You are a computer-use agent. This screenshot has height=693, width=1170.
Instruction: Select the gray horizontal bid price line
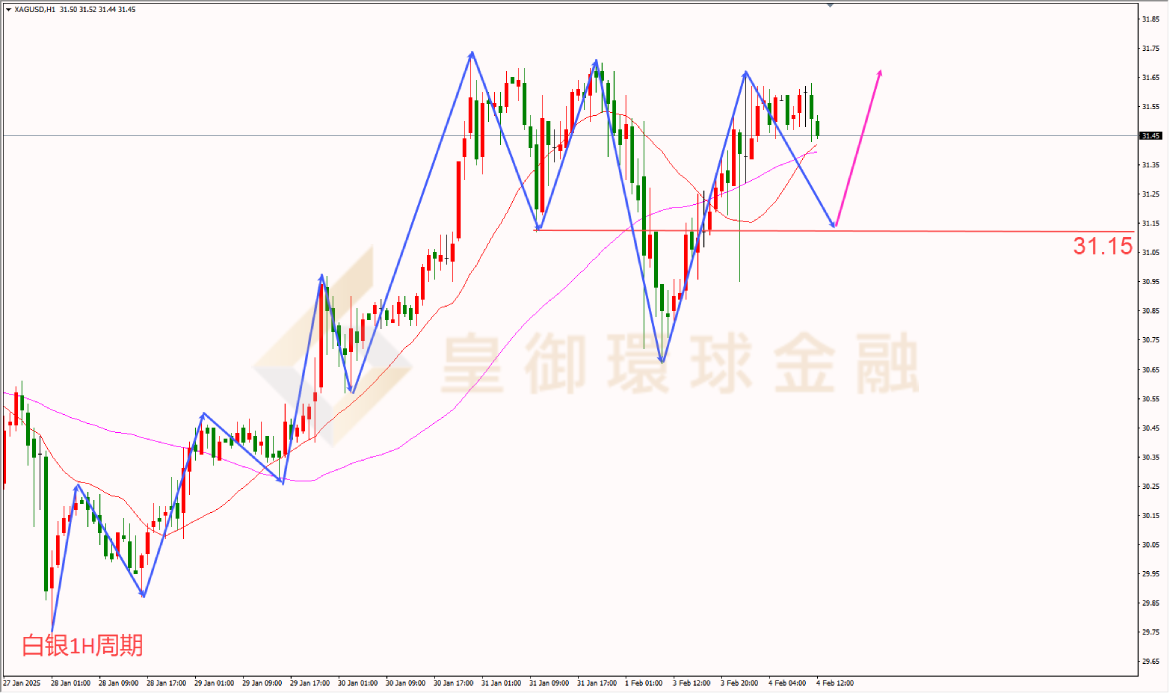click(570, 136)
